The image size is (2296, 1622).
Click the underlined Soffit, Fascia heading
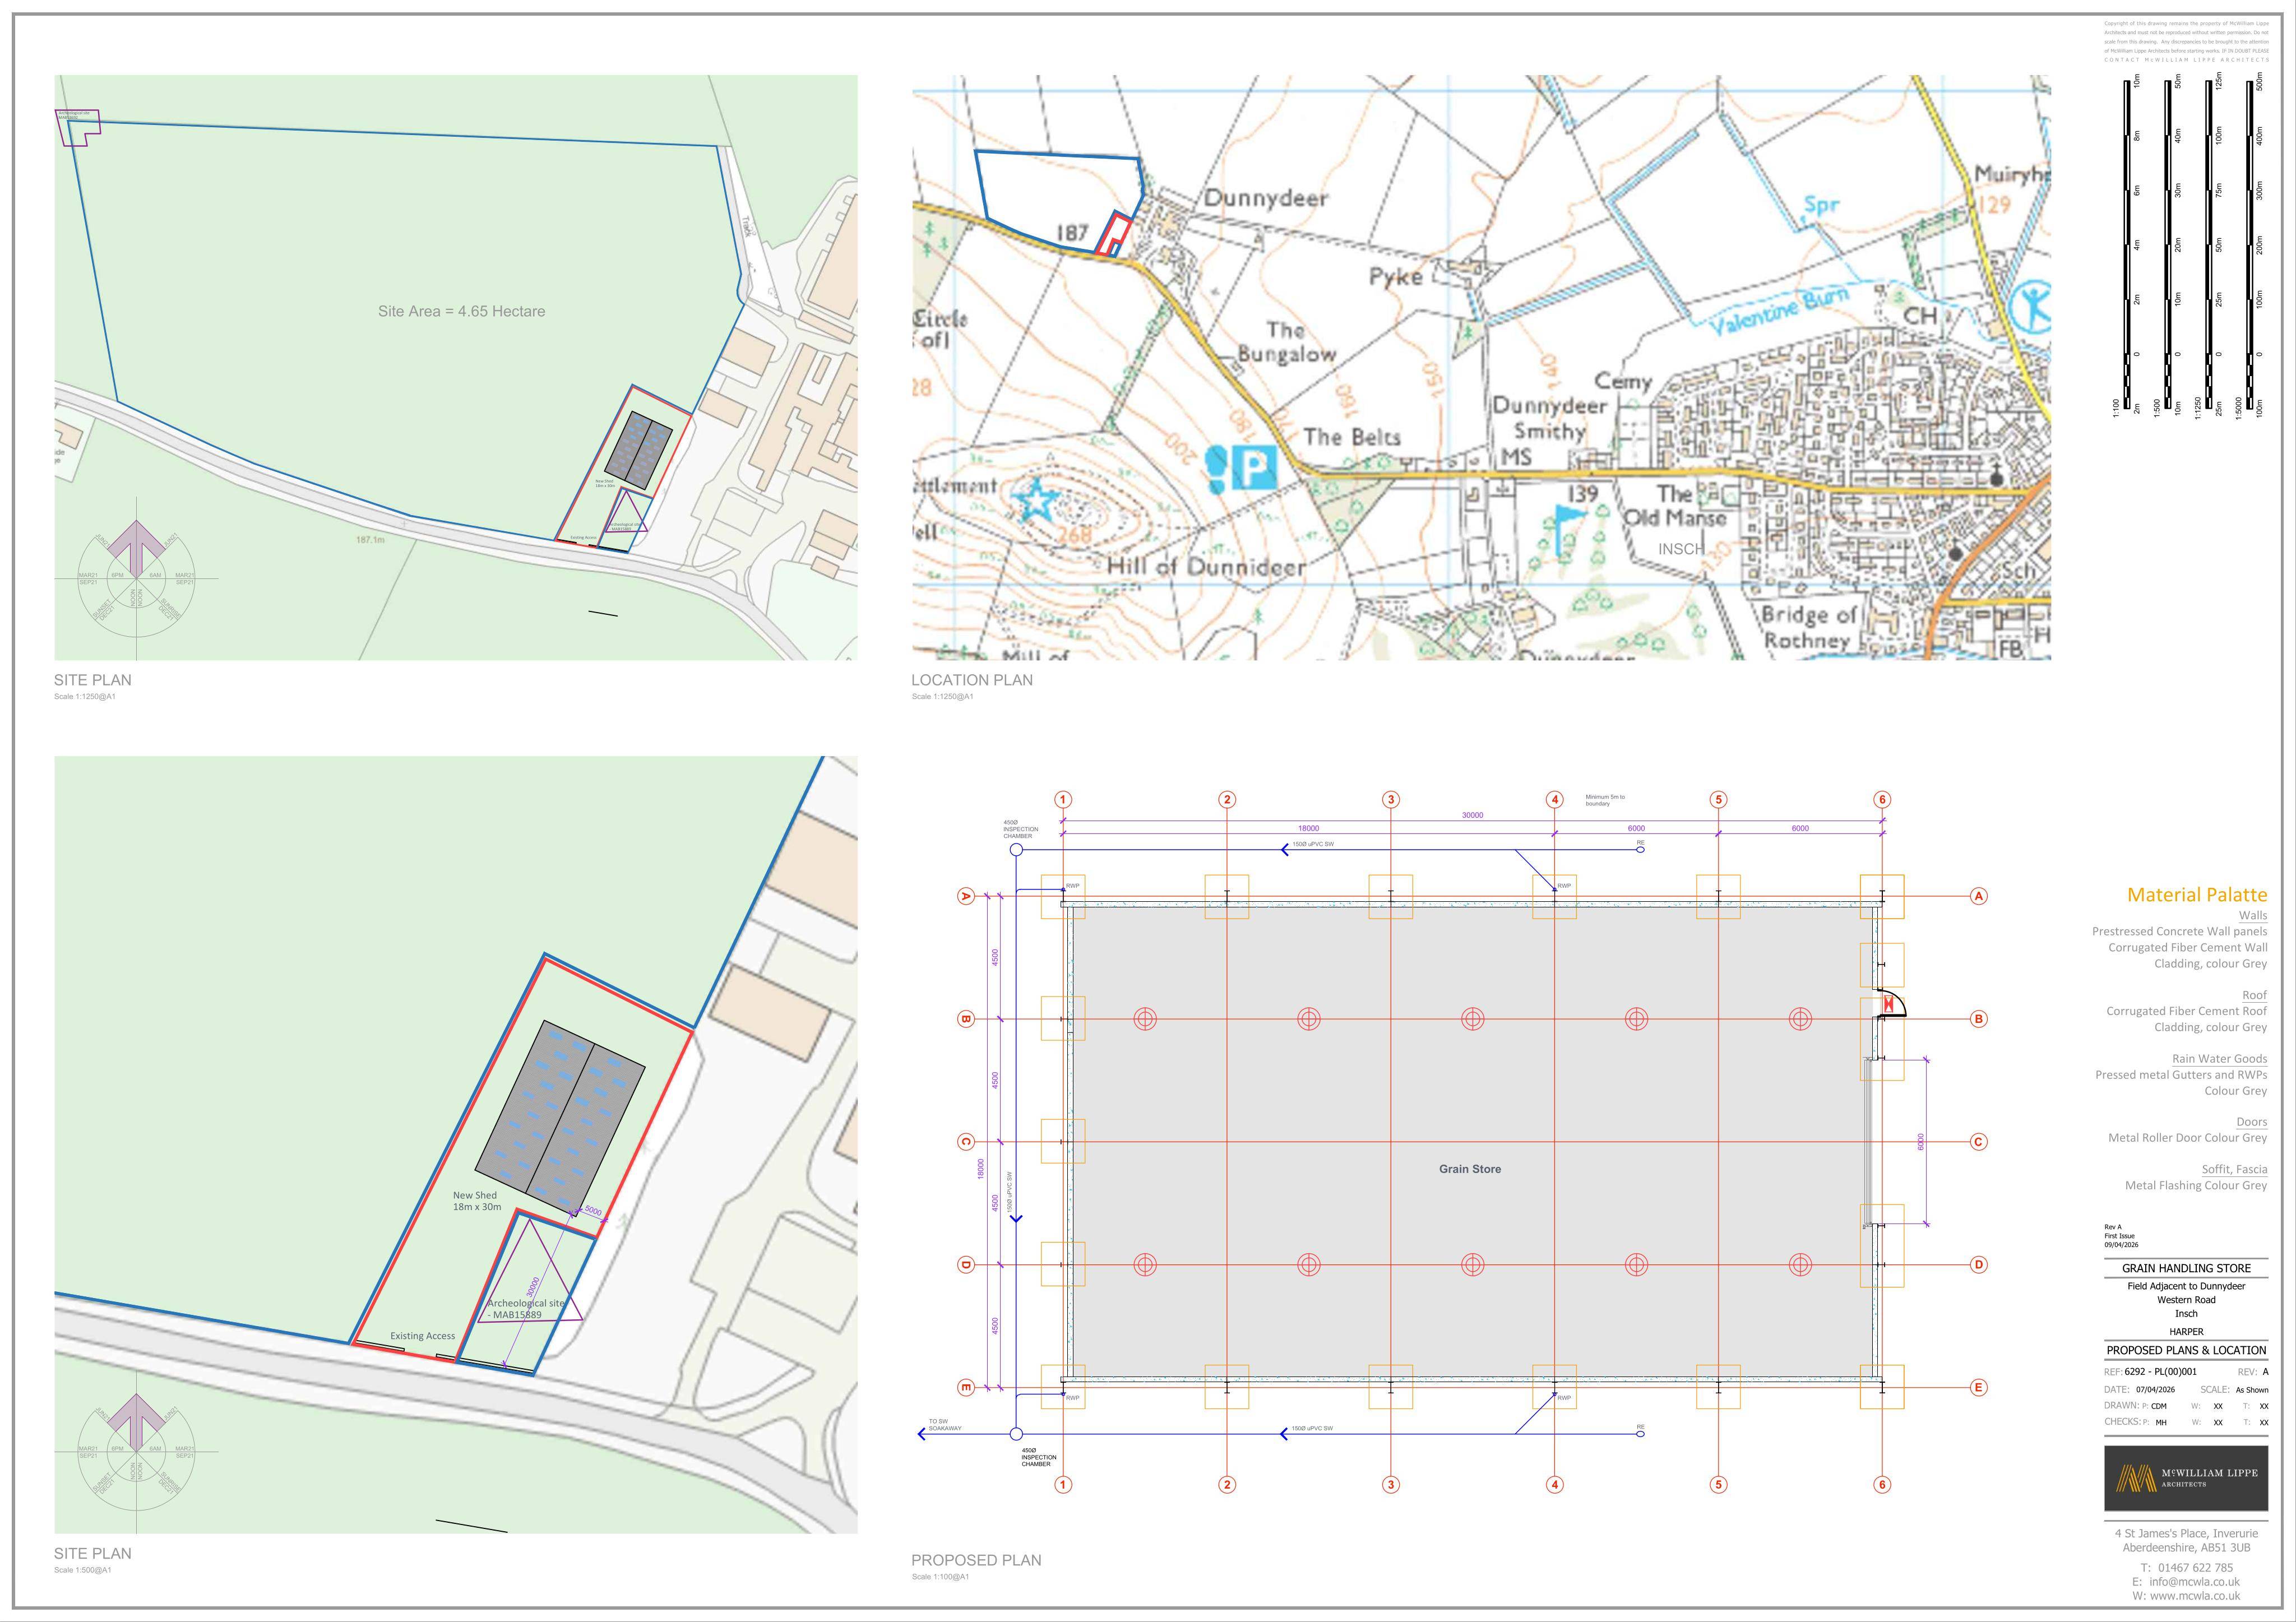click(2234, 1169)
